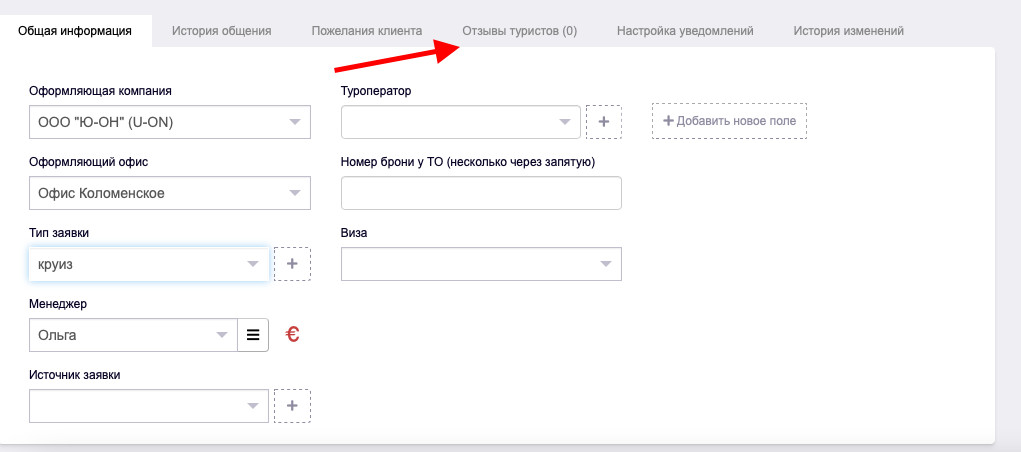
Task: Focus the Номер брони у ТО input field
Action: [481, 193]
